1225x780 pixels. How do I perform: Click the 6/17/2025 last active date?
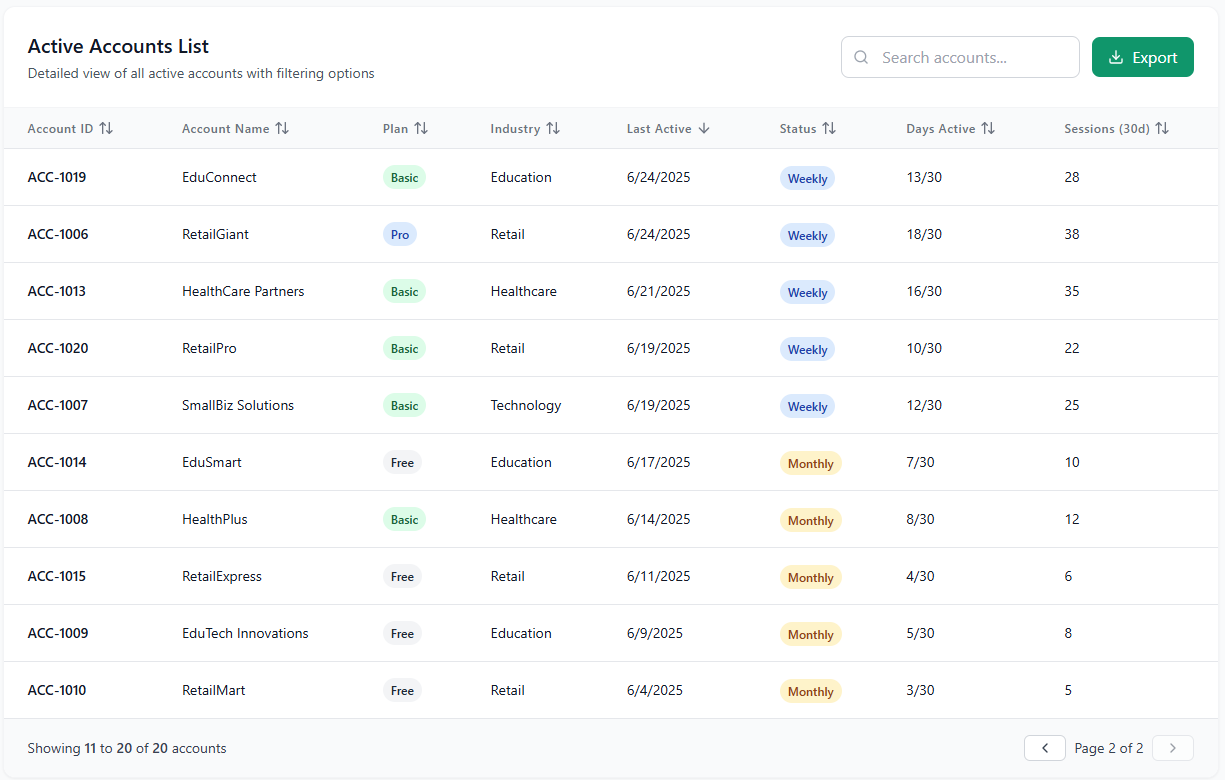pyautogui.click(x=659, y=462)
